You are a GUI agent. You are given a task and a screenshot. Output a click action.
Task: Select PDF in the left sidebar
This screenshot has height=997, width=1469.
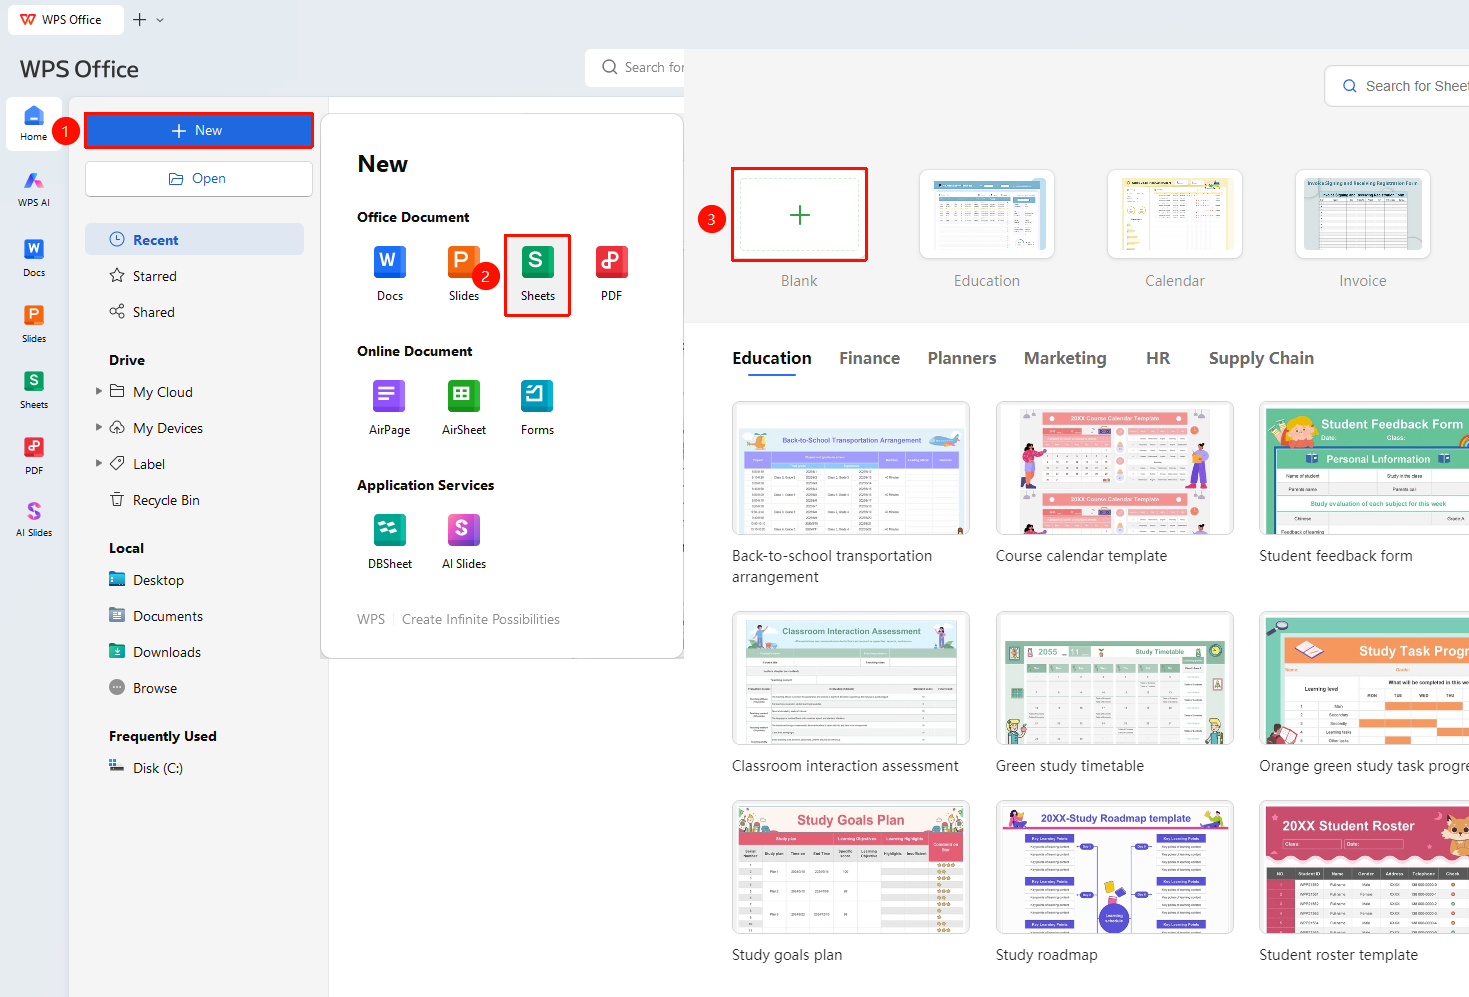[34, 455]
